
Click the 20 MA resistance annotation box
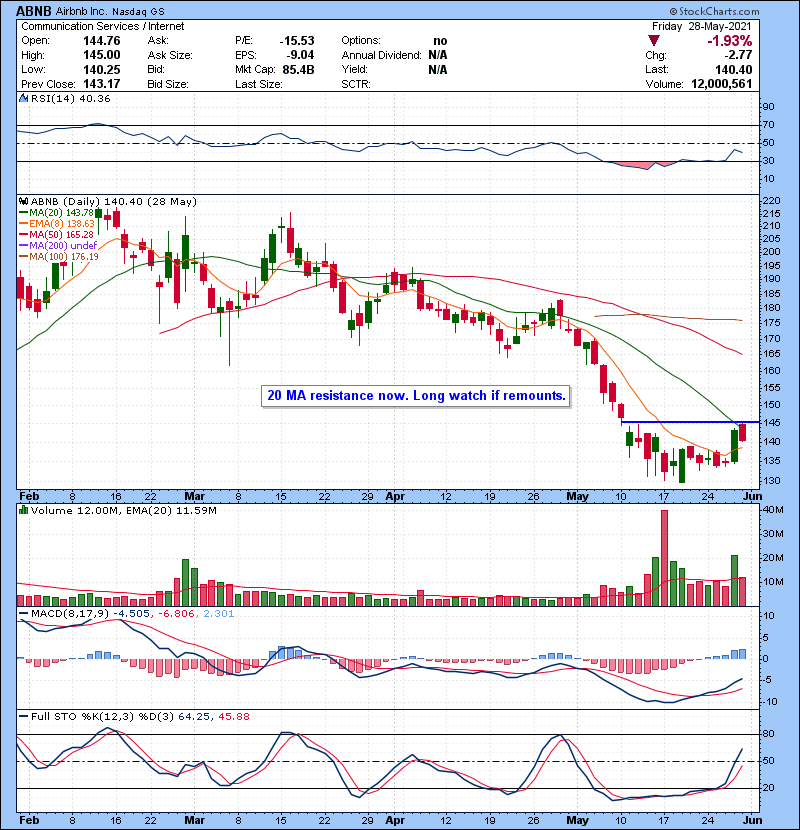[416, 396]
